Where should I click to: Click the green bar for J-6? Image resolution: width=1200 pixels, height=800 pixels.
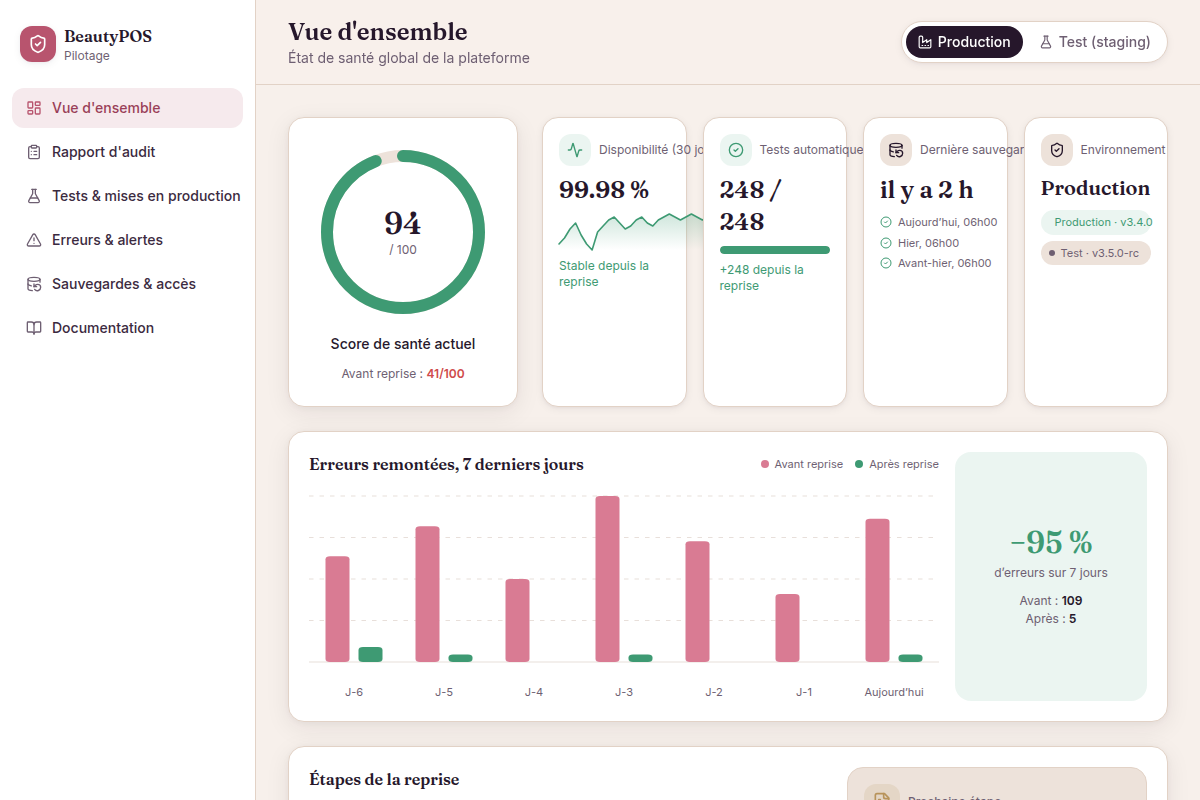(370, 654)
